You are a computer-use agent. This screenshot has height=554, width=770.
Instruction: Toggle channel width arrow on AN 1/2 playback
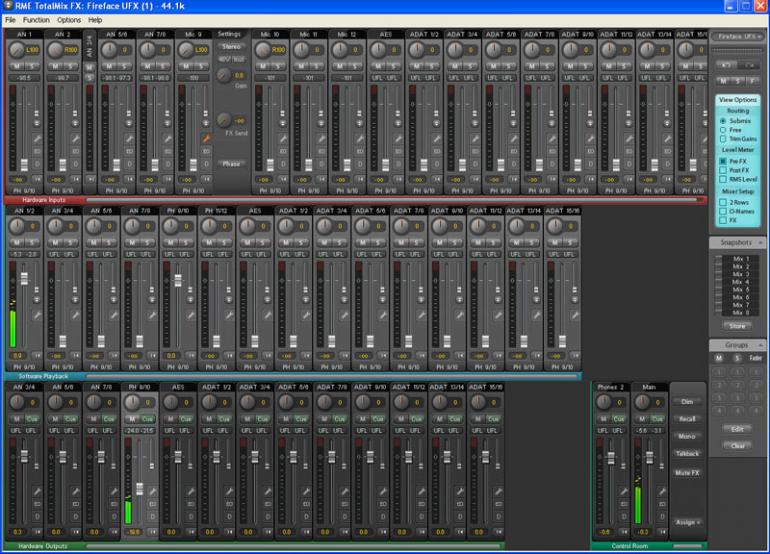click(37, 355)
